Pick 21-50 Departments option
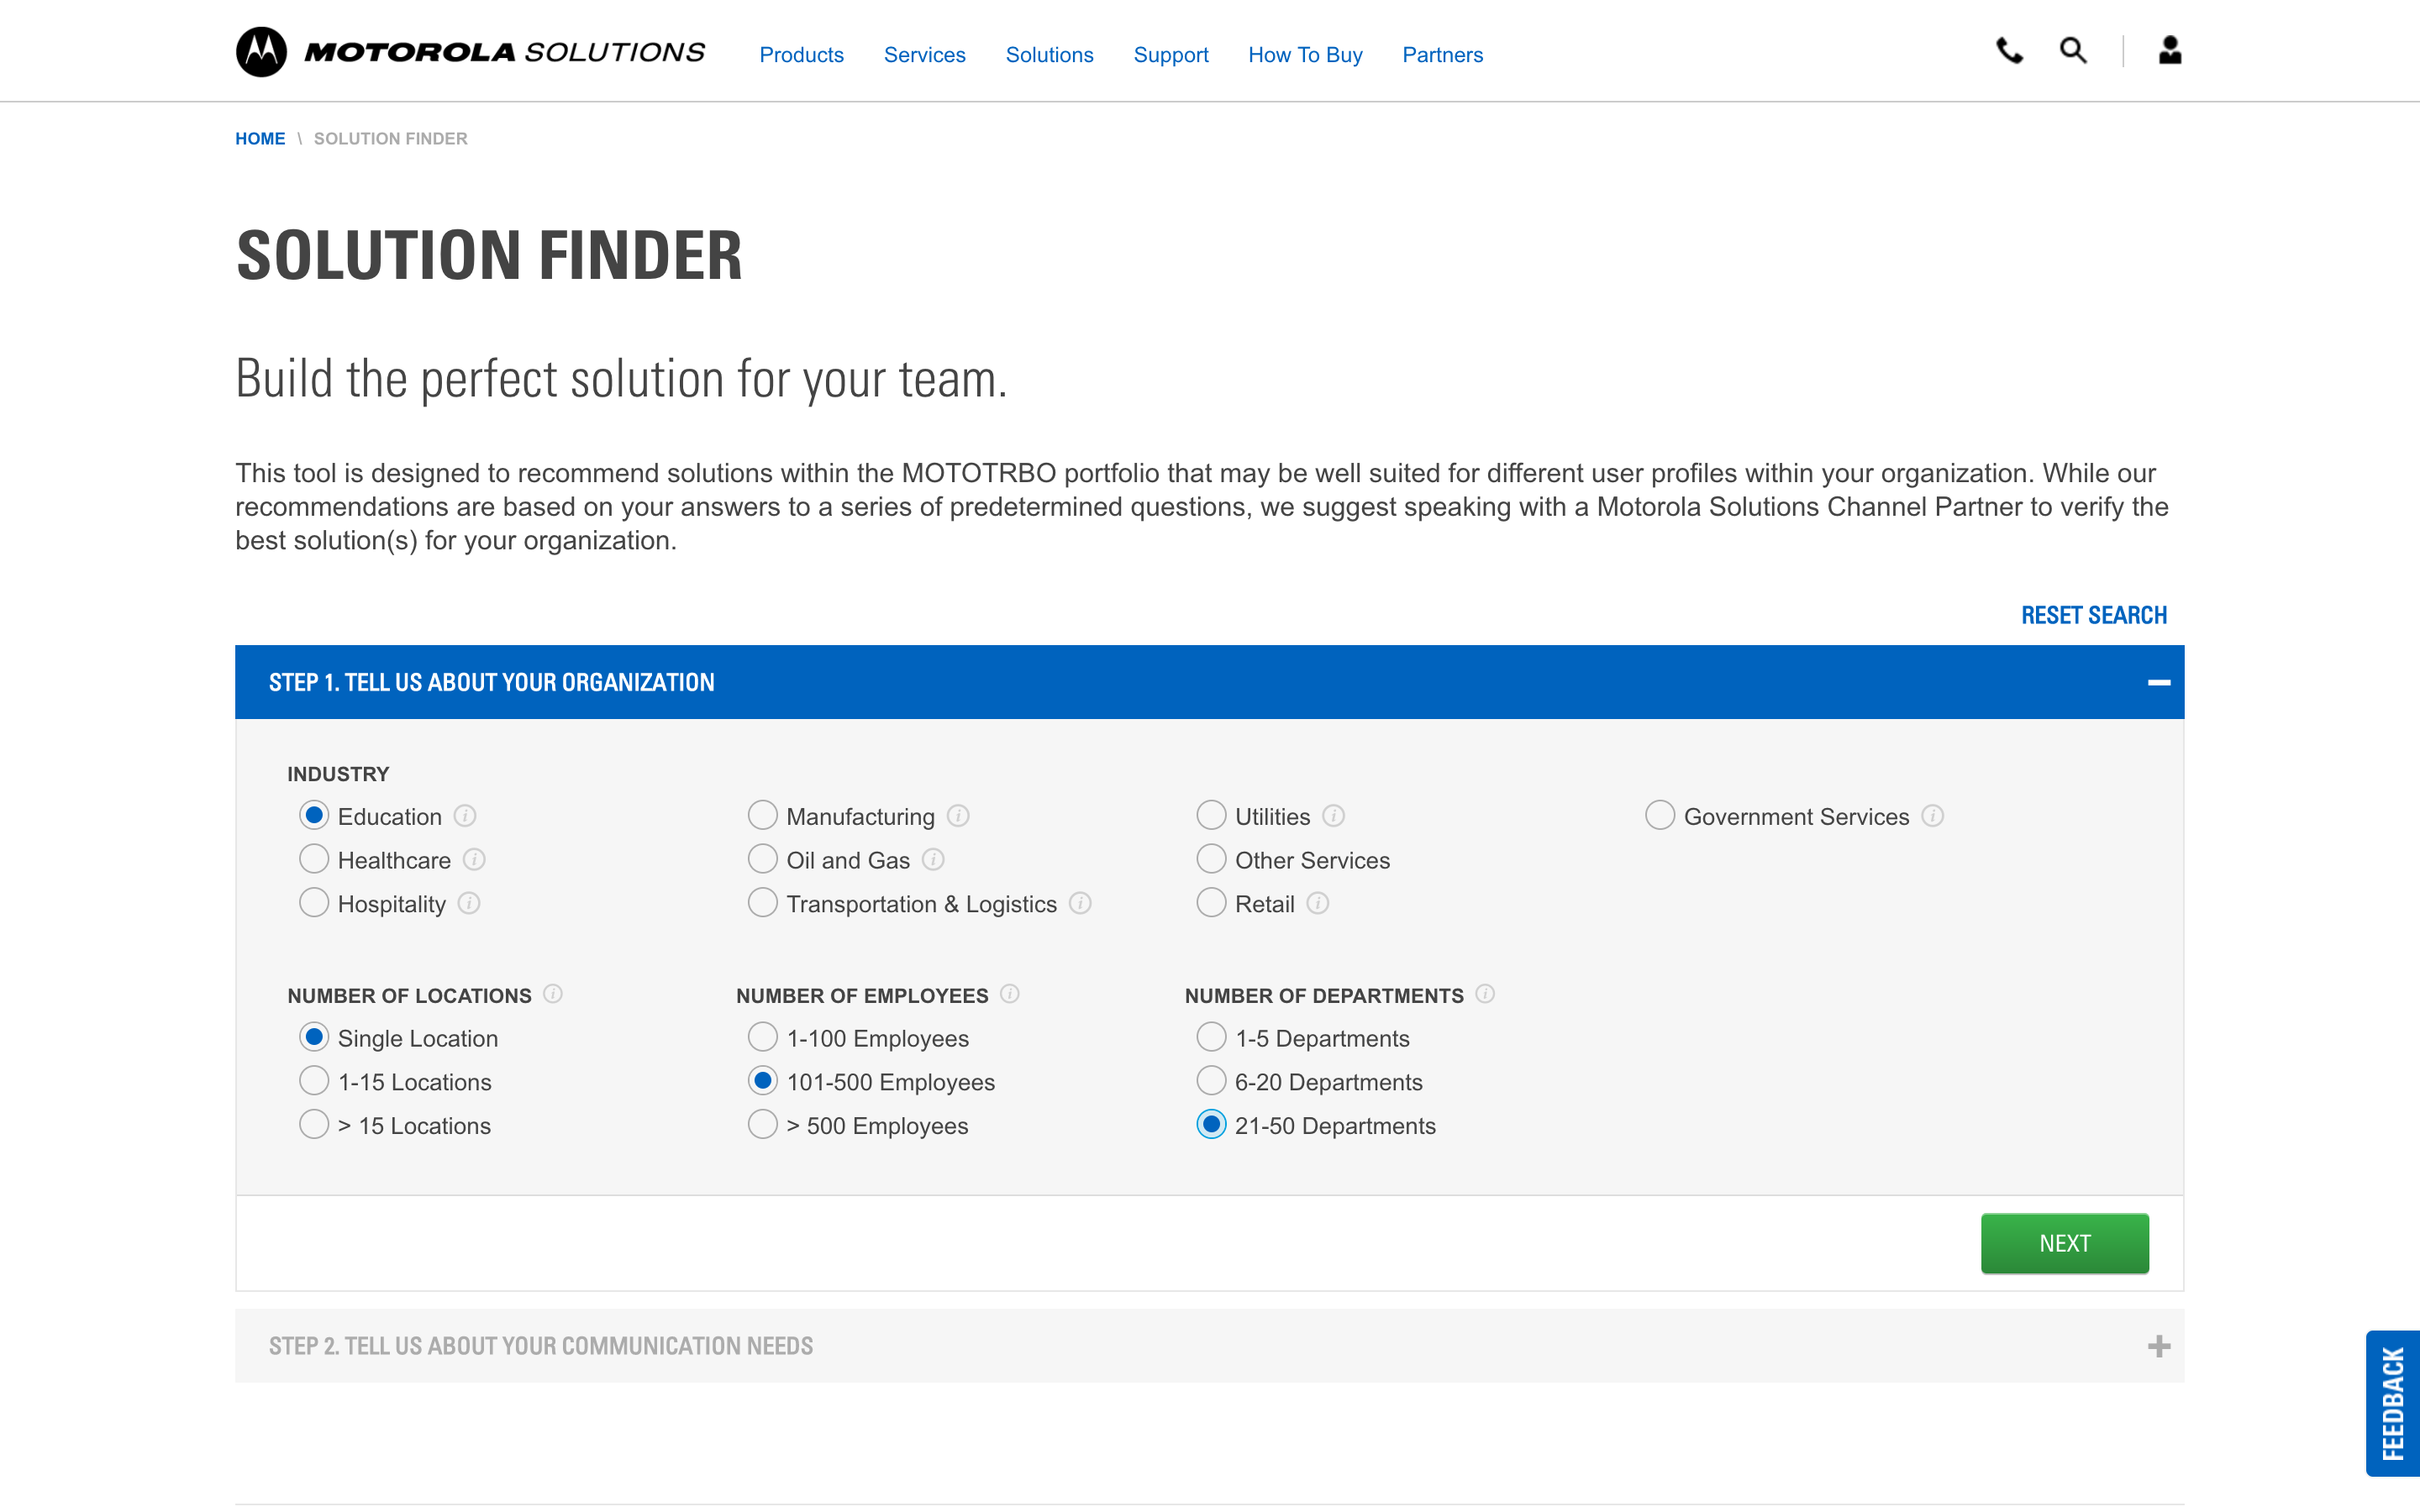Viewport: 2420px width, 1512px height. (x=1211, y=1125)
